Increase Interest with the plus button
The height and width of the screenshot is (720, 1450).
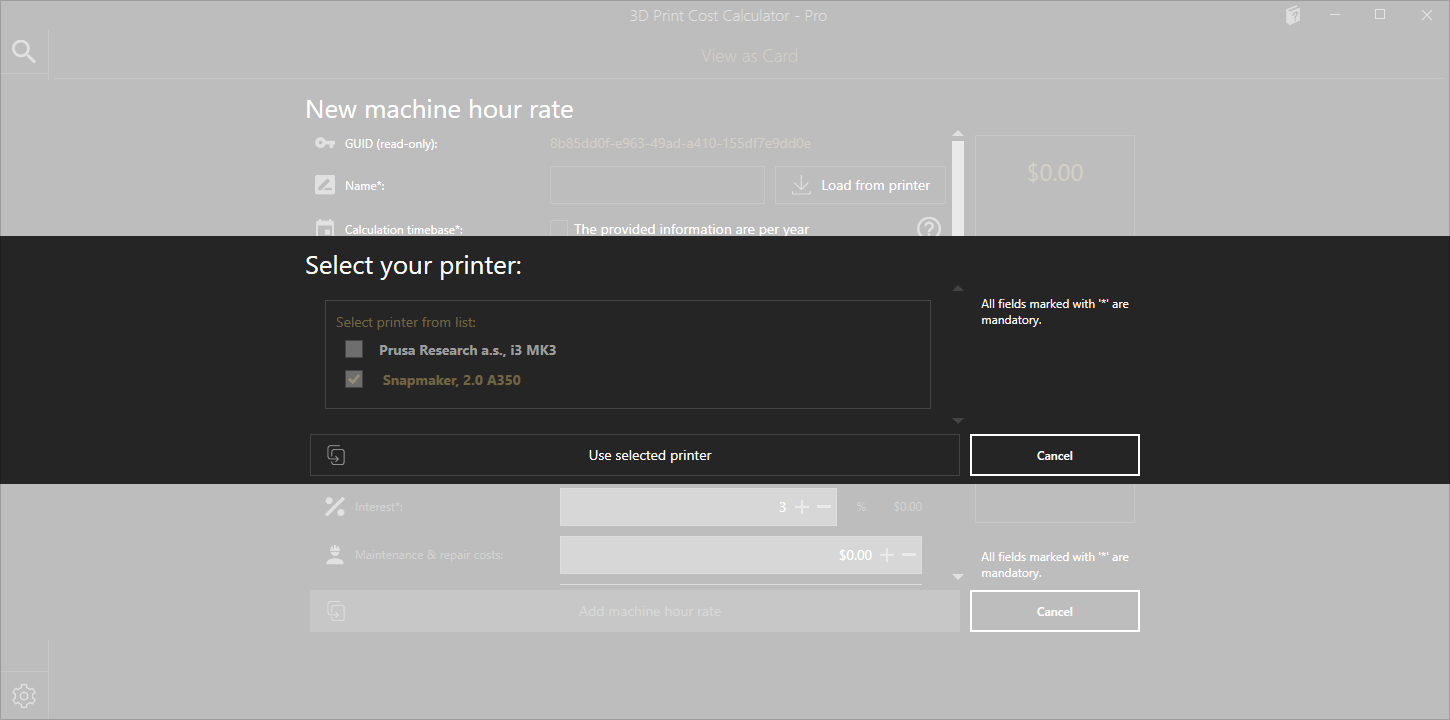point(802,507)
